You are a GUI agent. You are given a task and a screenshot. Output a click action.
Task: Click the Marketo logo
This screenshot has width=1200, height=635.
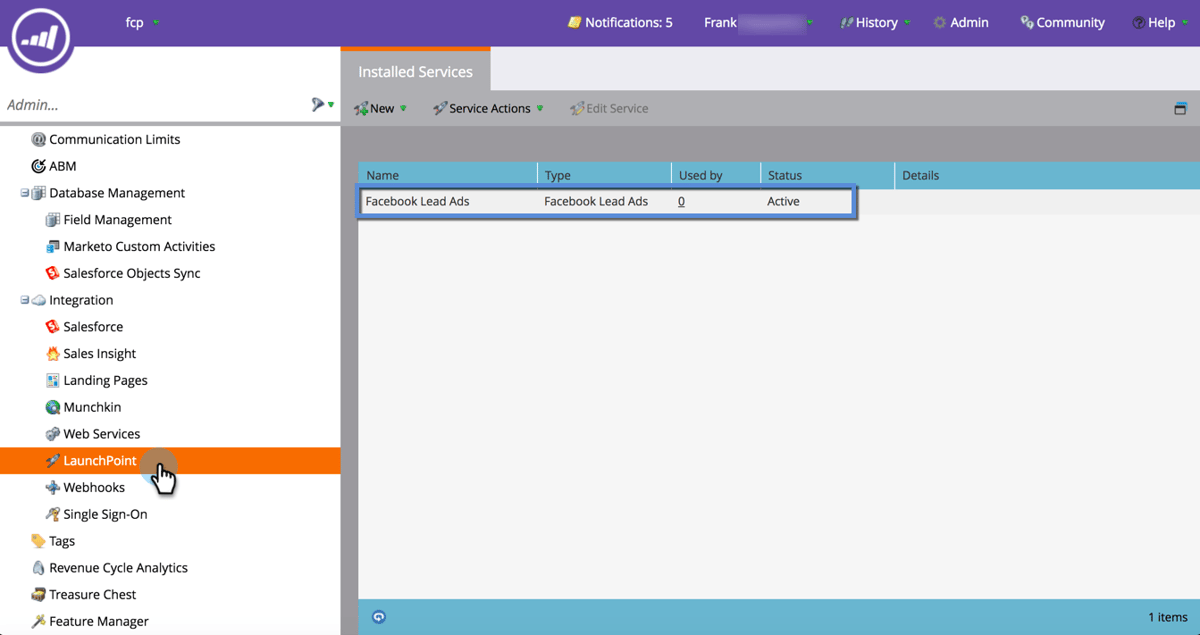pyautogui.click(x=39, y=40)
